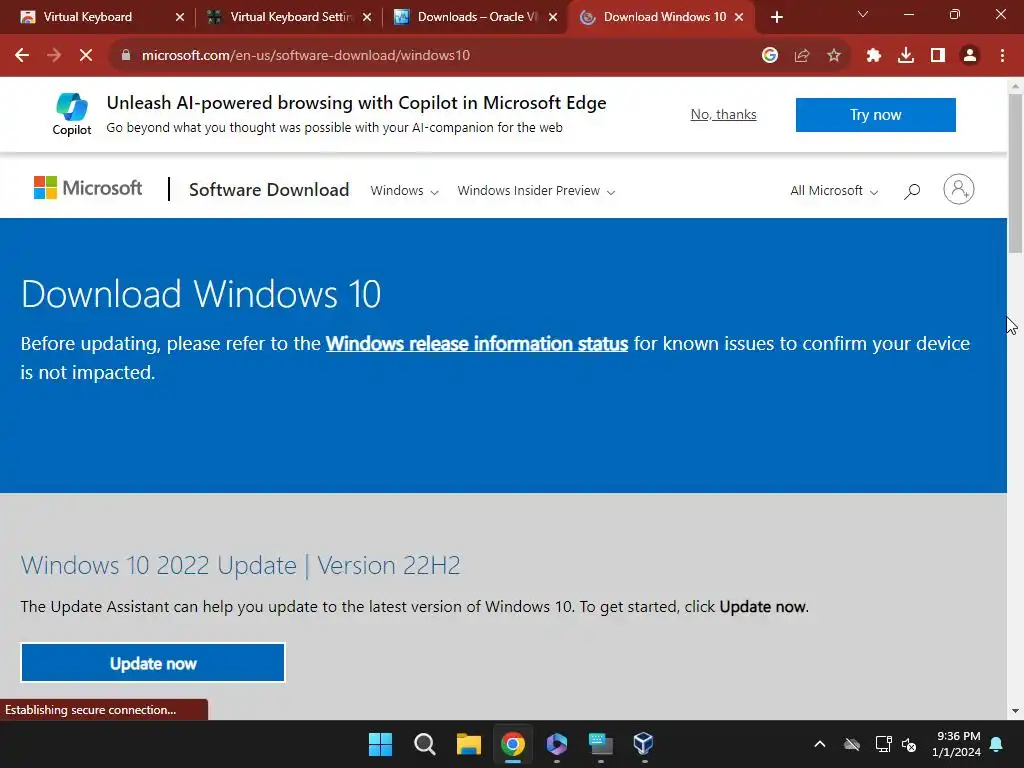
Task: Close the Downloads – Oracle tab
Action: (553, 17)
